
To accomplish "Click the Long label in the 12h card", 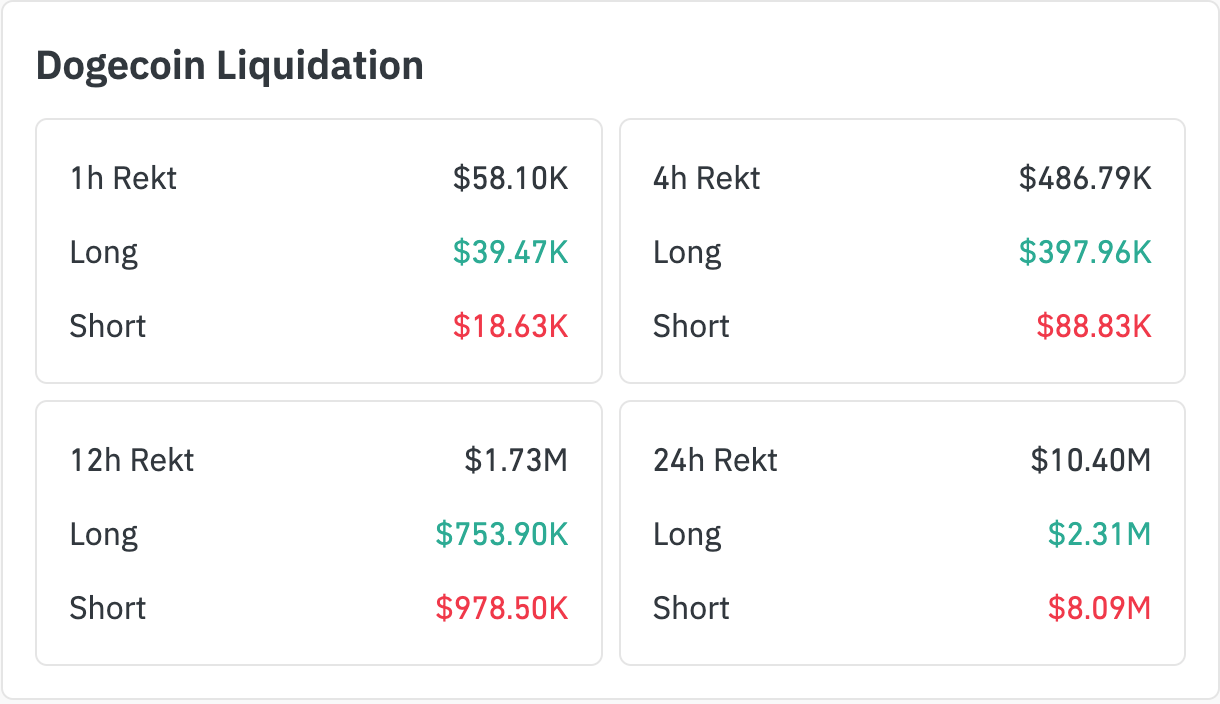I will (x=104, y=535).
